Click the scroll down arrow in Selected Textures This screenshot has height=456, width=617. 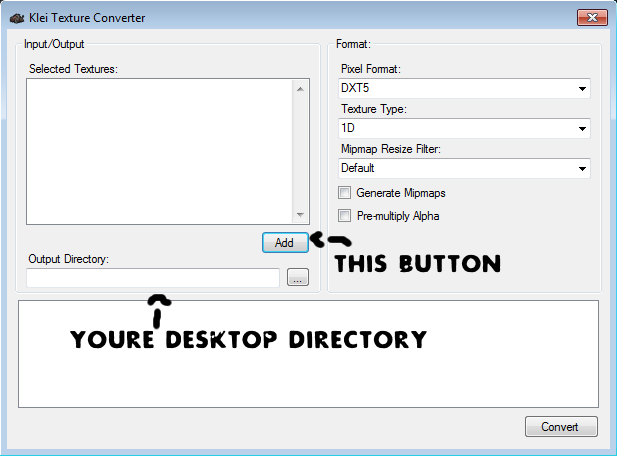[300, 214]
